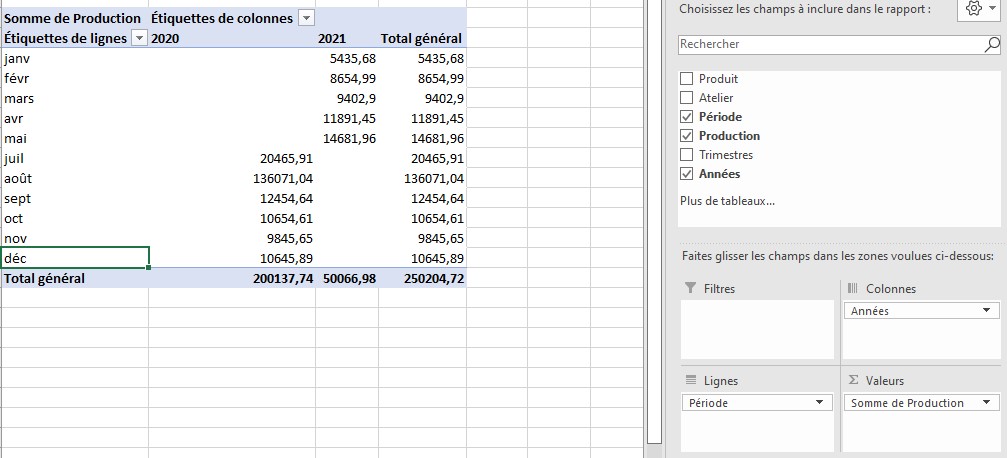Screen dimensions: 1007x458
Task: Select the nov row label
Action: point(74,238)
